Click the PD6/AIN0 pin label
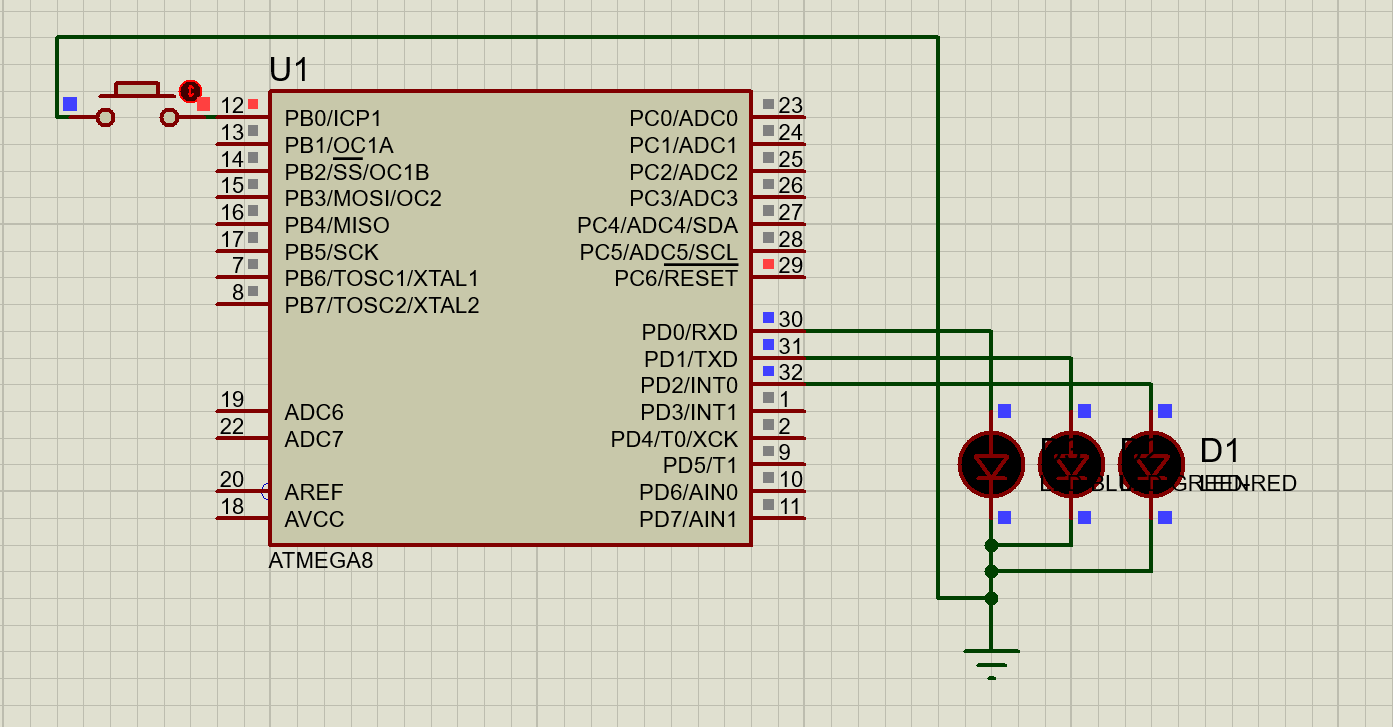 (689, 492)
